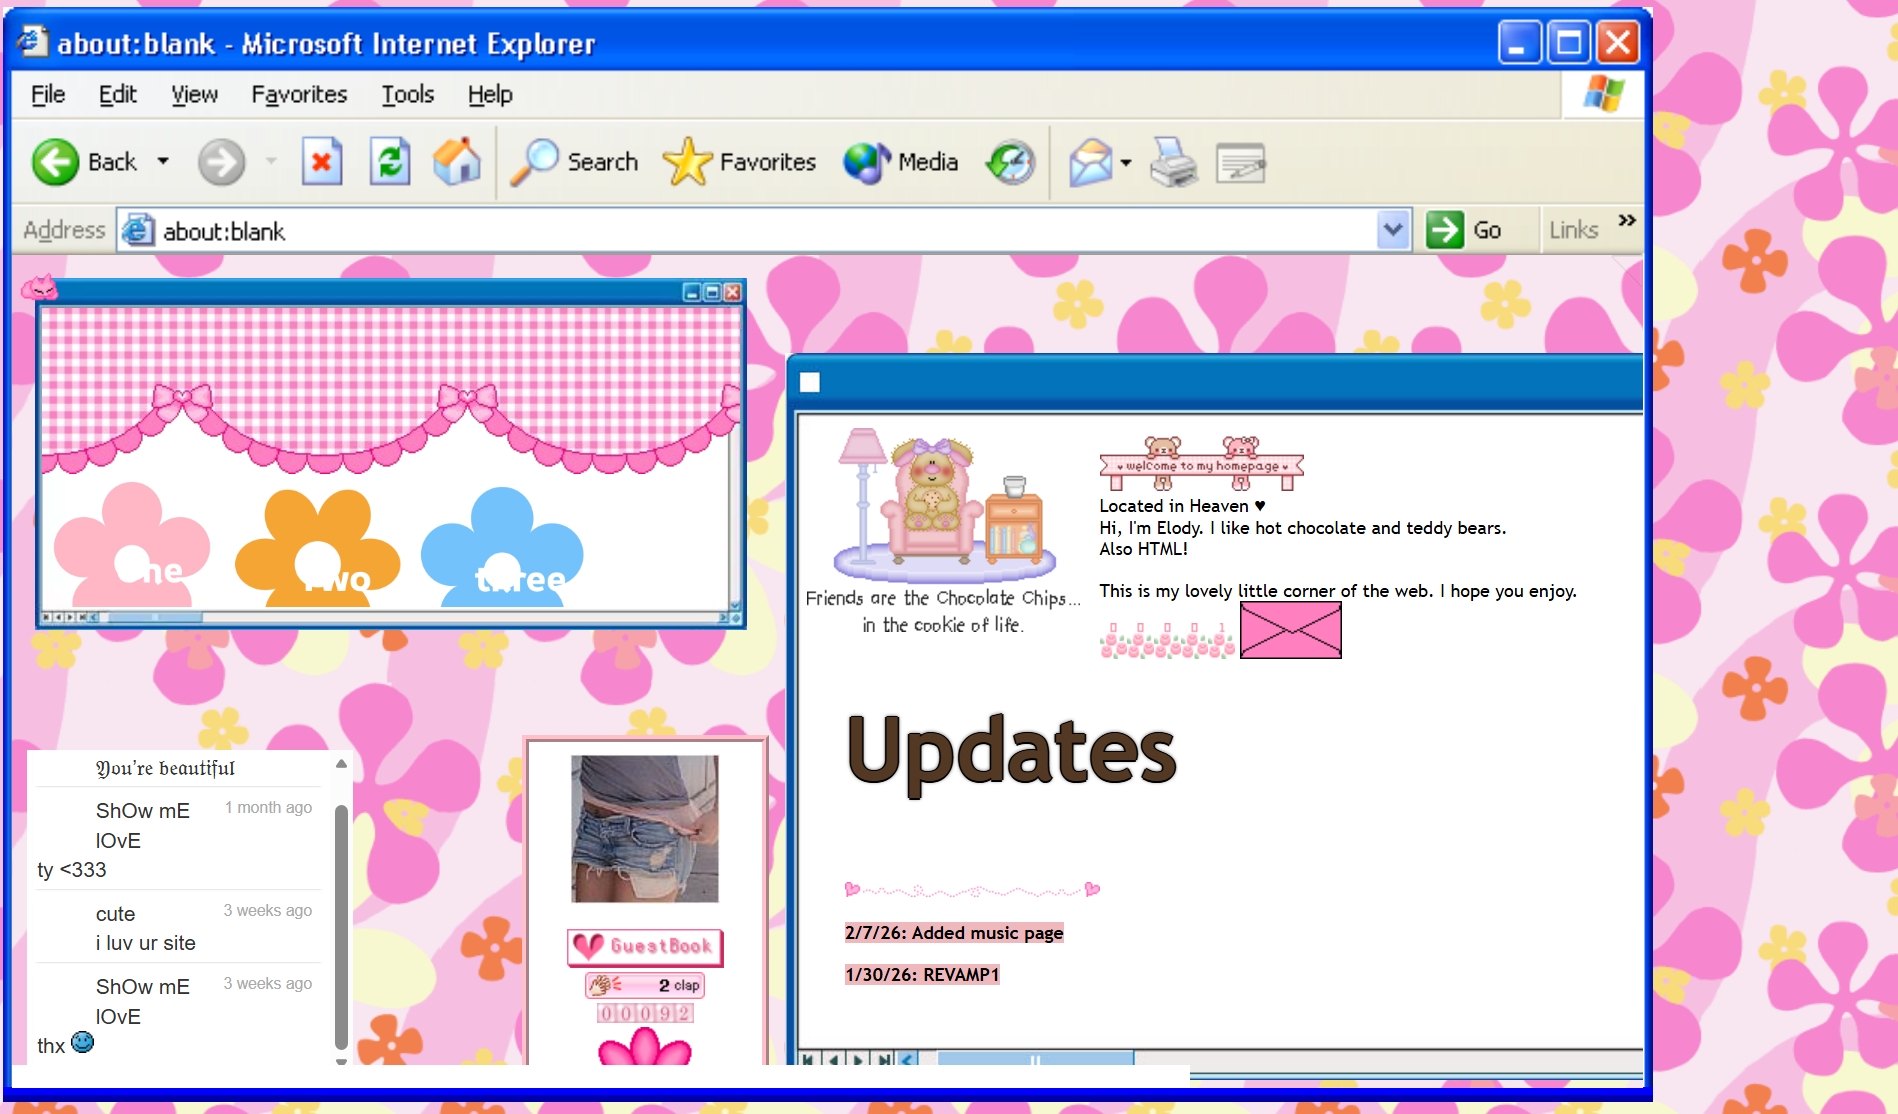Expand the Links bar chevron
The height and width of the screenshot is (1114, 1898).
1627,220
